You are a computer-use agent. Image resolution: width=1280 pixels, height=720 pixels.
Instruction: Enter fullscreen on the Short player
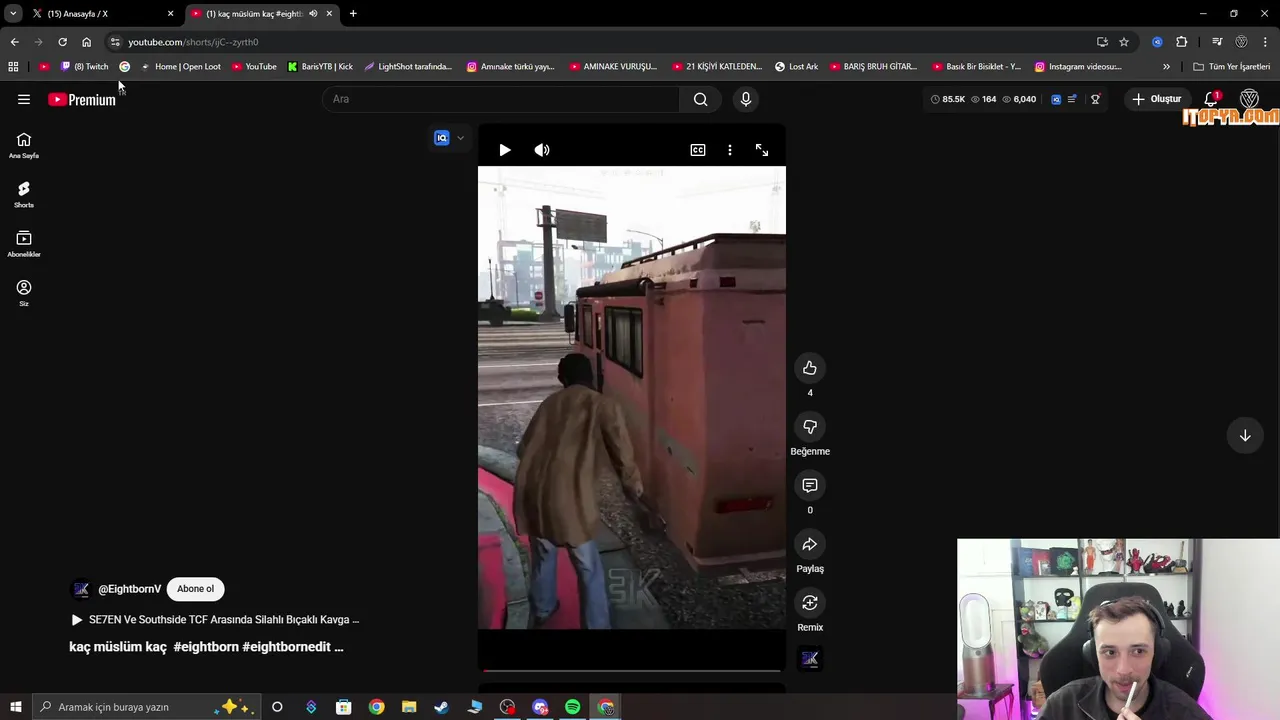coord(762,150)
